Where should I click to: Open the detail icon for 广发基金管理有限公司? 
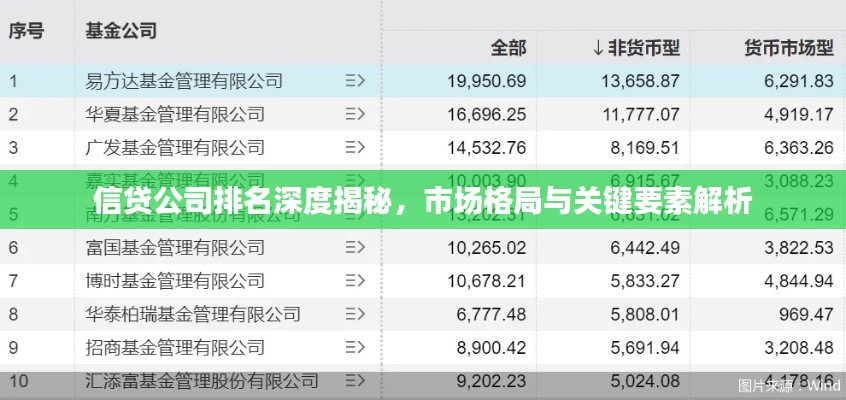(354, 148)
